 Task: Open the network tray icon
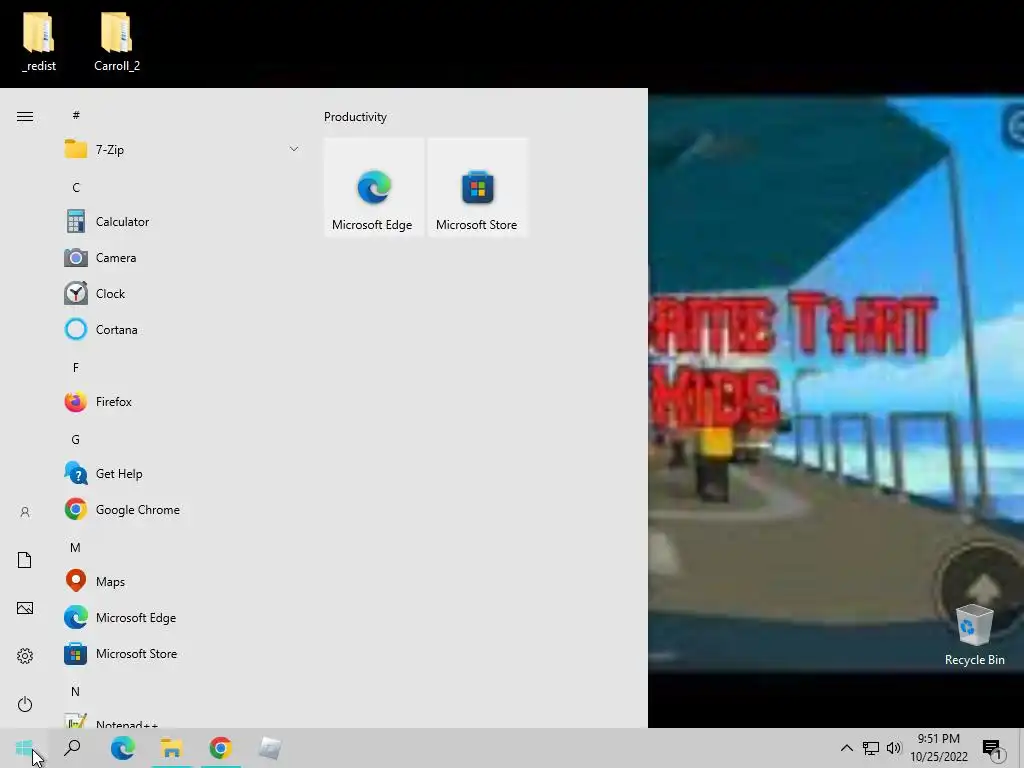tap(871, 748)
